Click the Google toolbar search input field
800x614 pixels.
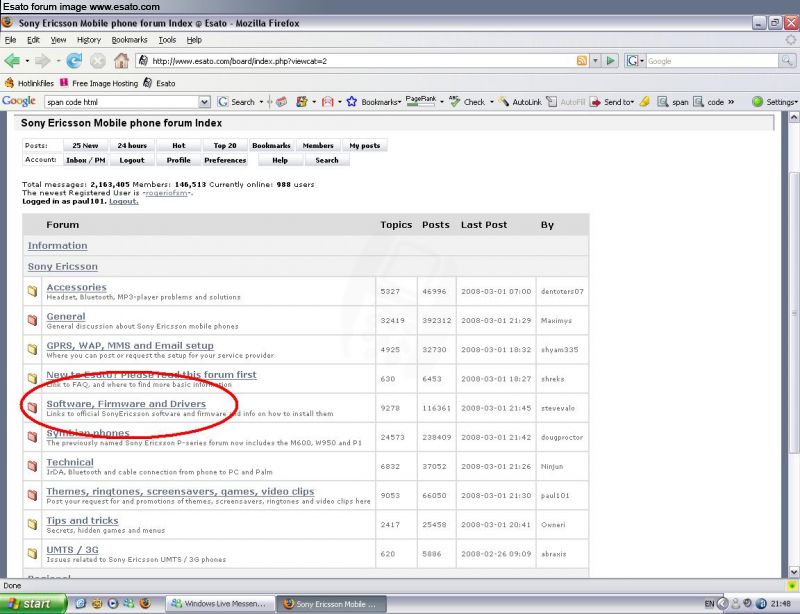122,102
